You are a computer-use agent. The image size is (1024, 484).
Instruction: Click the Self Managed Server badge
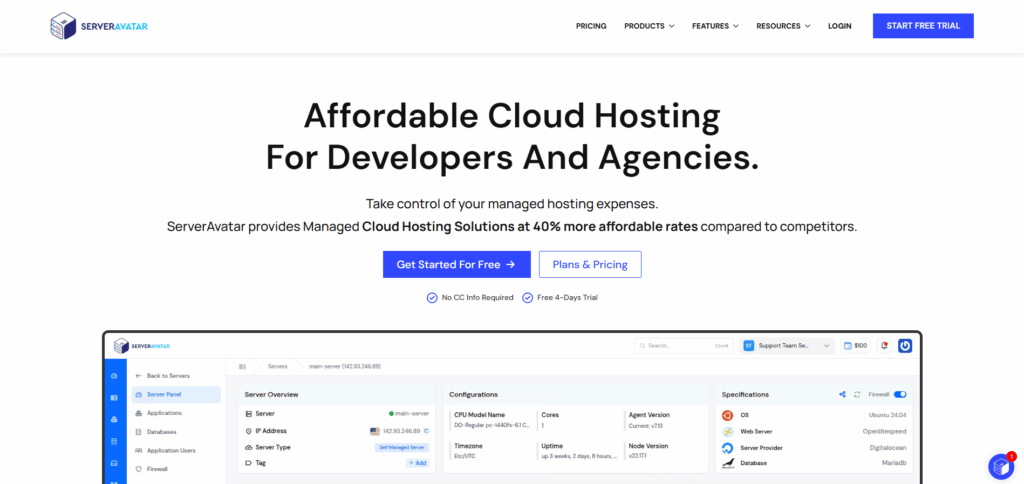pyautogui.click(x=402, y=447)
